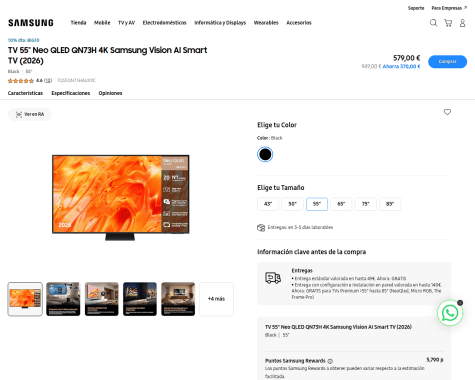Open Ver en RA augmented reality view

pos(30,114)
